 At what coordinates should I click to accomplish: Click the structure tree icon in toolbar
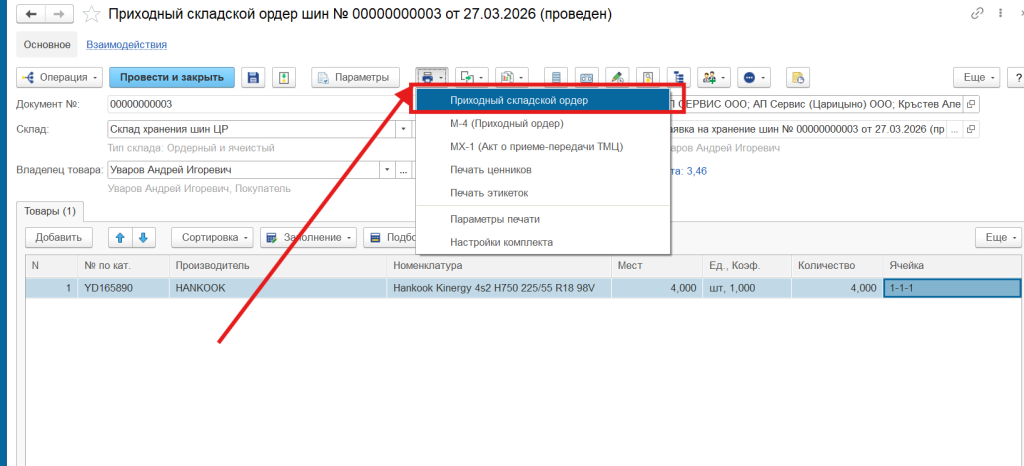(679, 77)
